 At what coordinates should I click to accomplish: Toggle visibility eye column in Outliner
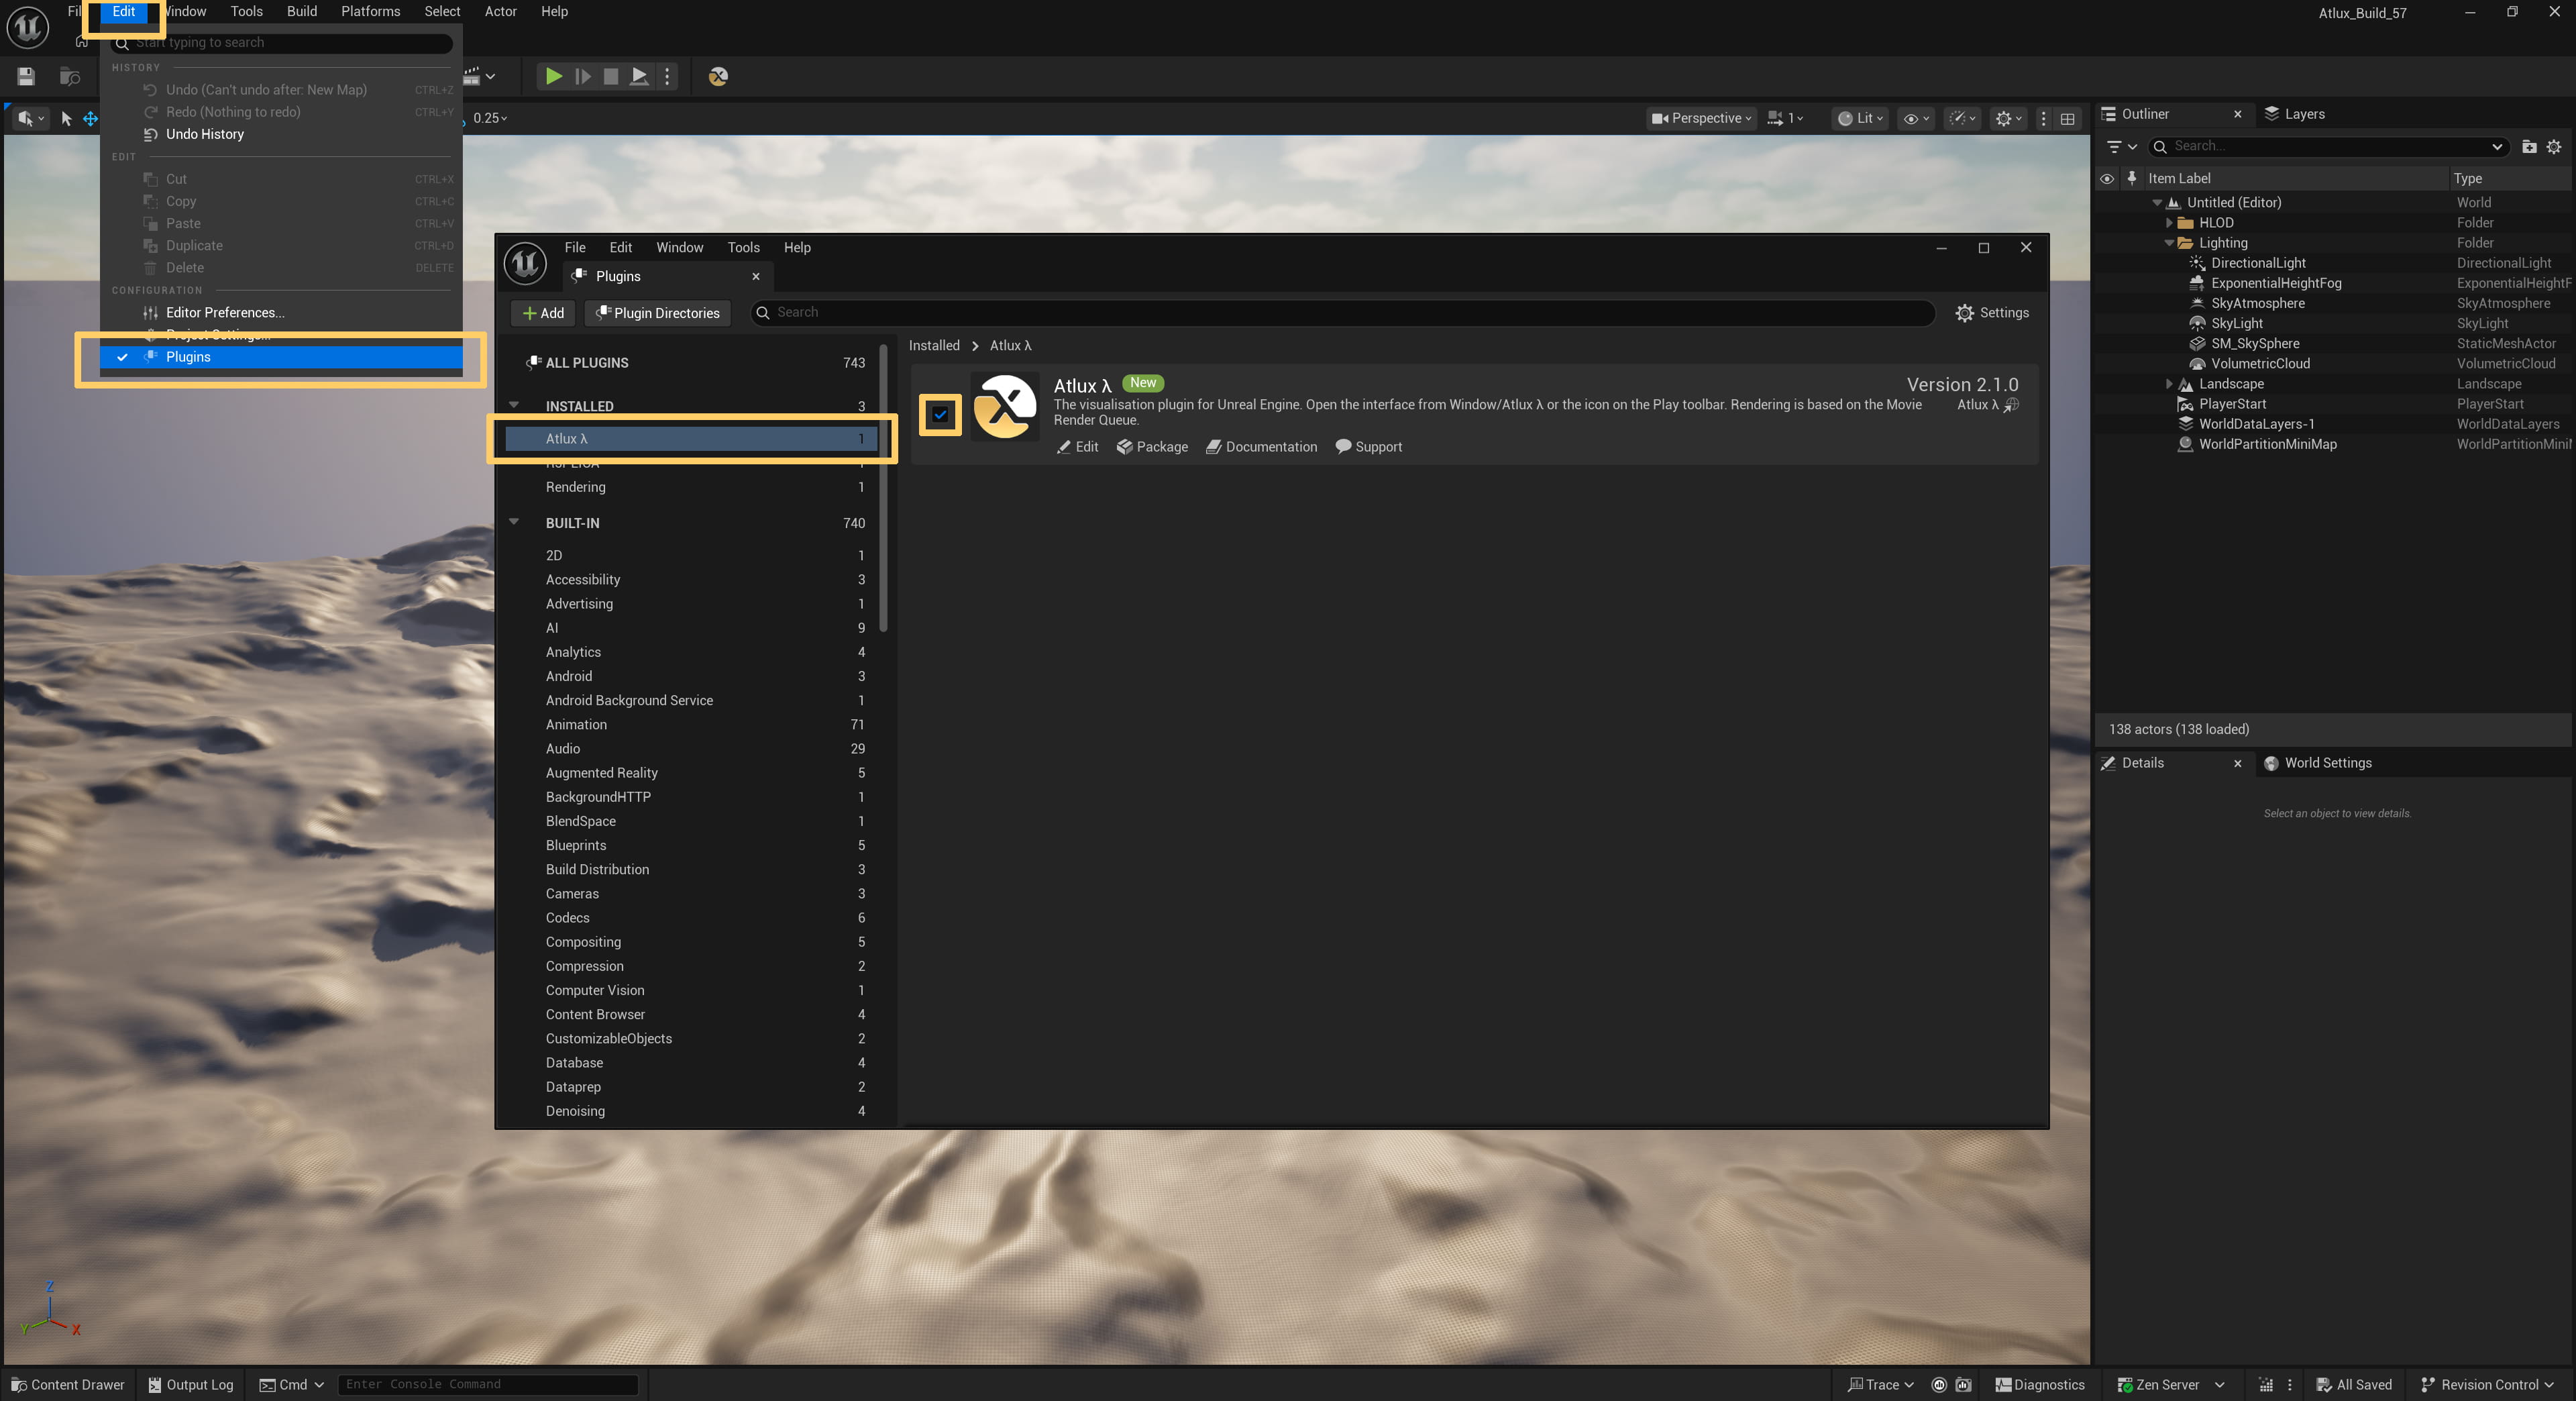coord(2107,178)
